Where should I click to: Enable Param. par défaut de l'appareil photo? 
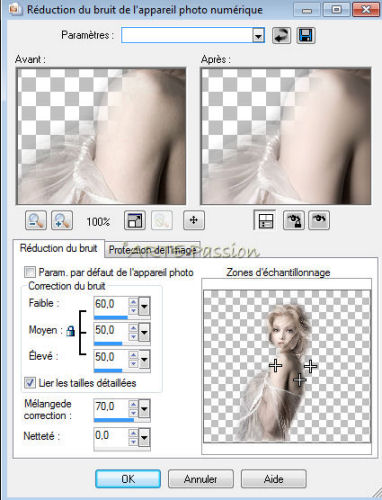tap(30, 272)
